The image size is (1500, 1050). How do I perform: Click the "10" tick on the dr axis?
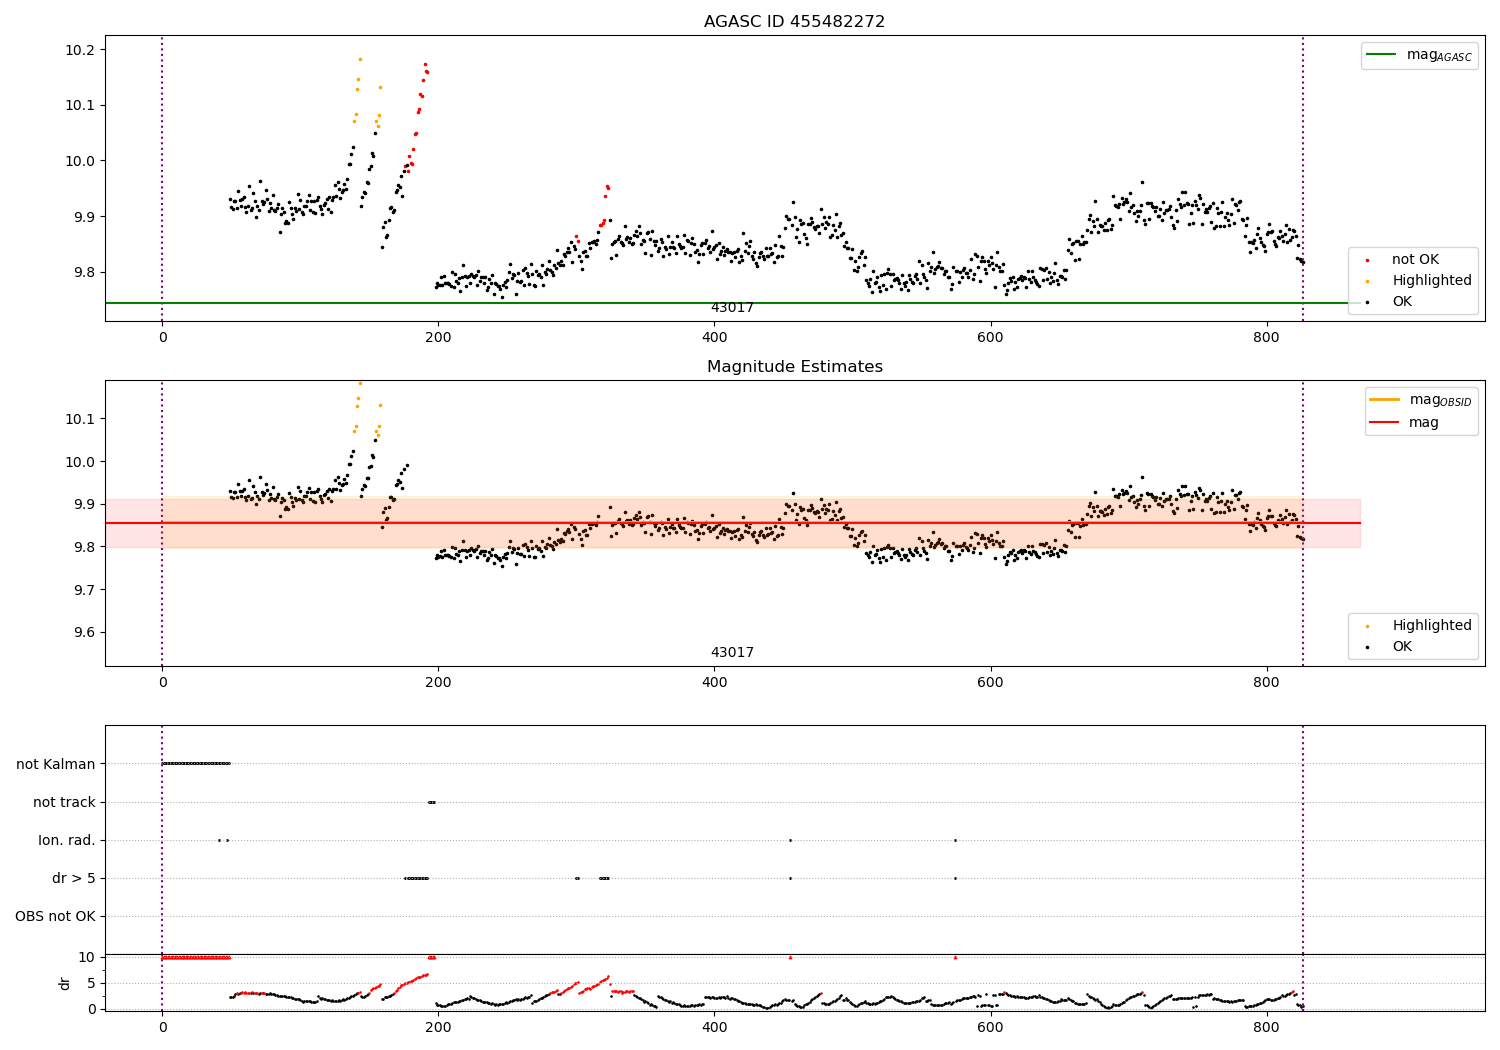coord(86,958)
